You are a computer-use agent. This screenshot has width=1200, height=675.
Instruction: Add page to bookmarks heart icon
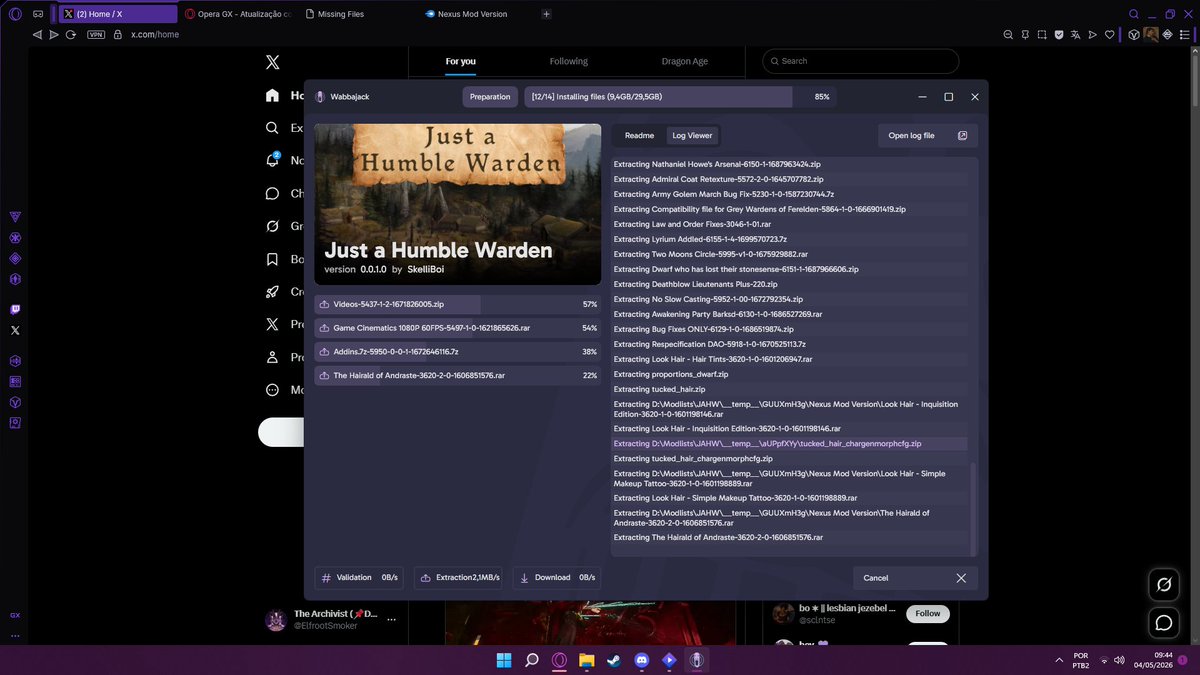(1110, 34)
